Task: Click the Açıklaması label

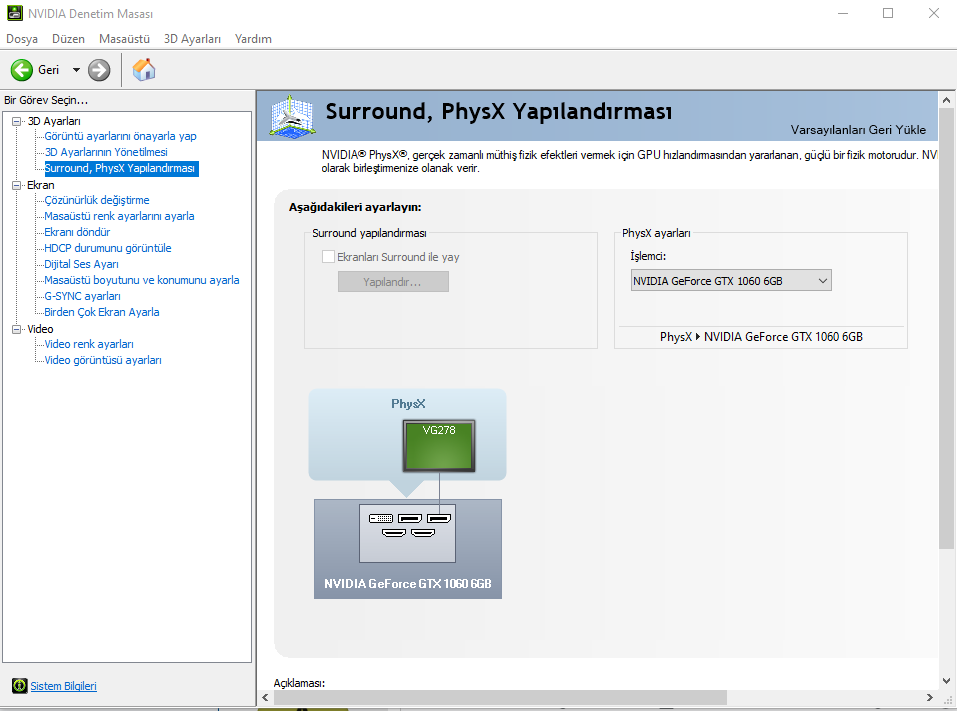Action: 299,683
